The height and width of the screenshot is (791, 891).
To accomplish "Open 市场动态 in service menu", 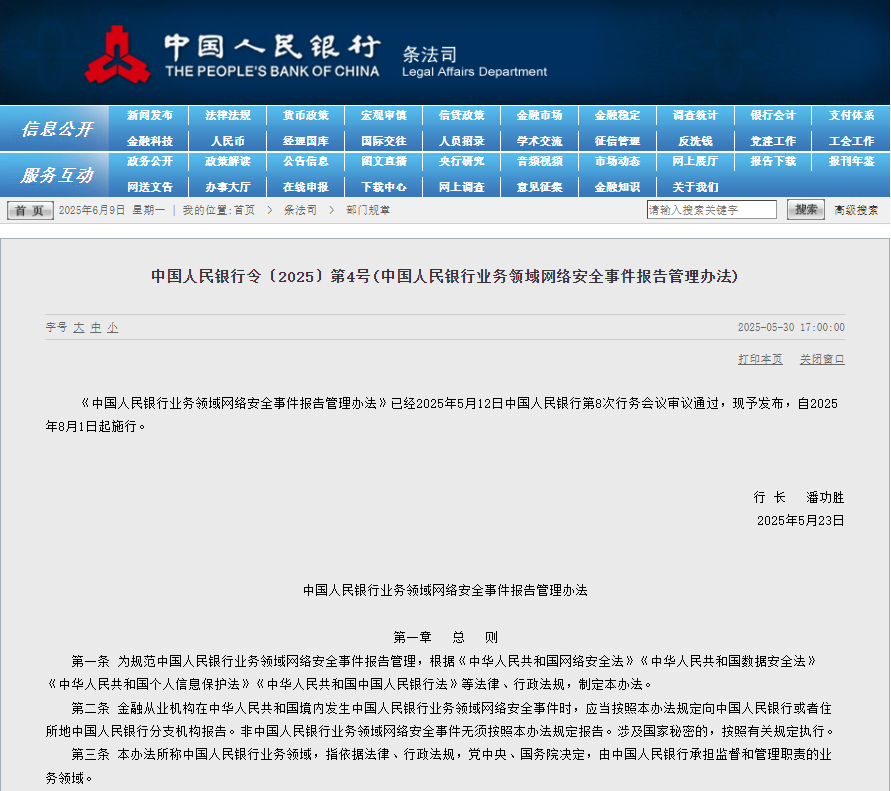I will (617, 161).
